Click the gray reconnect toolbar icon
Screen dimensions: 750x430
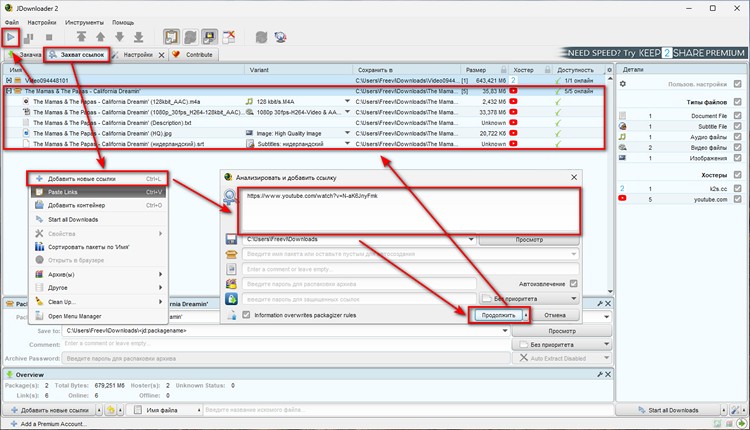[x=261, y=37]
